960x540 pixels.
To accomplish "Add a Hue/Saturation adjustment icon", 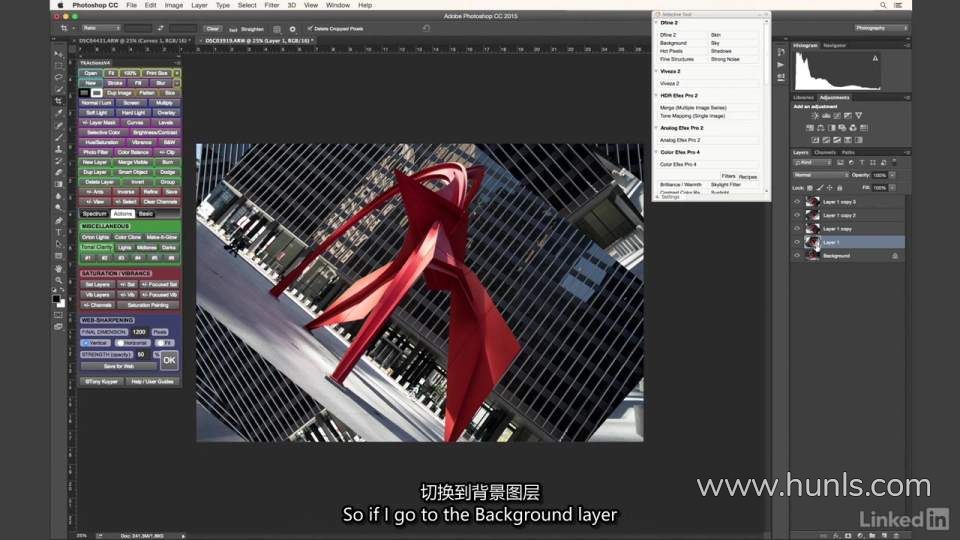I will pyautogui.click(x=809, y=128).
